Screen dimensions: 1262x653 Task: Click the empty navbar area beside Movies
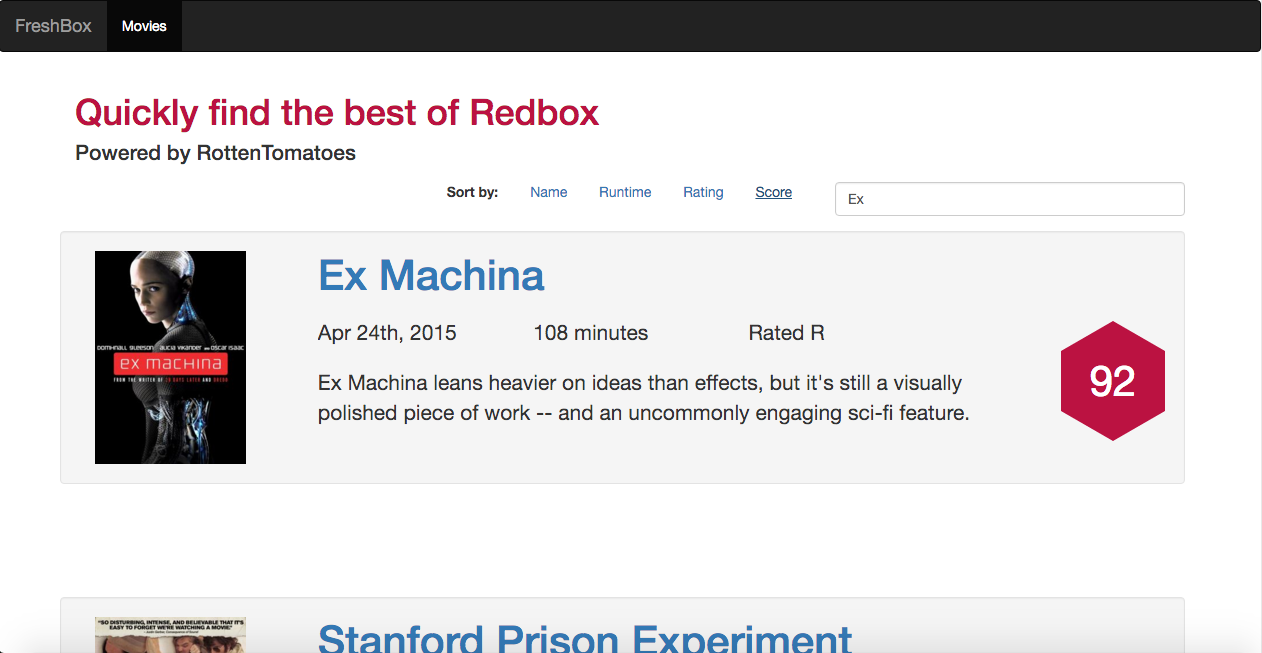(x=700, y=26)
